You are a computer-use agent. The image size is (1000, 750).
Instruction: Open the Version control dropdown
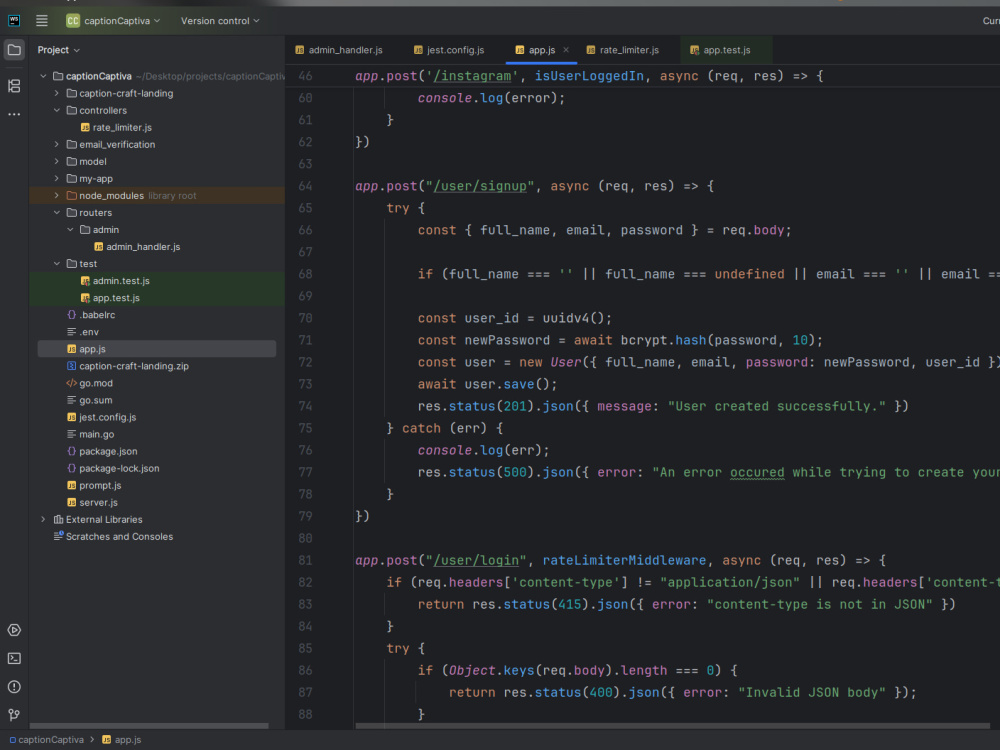tap(220, 21)
